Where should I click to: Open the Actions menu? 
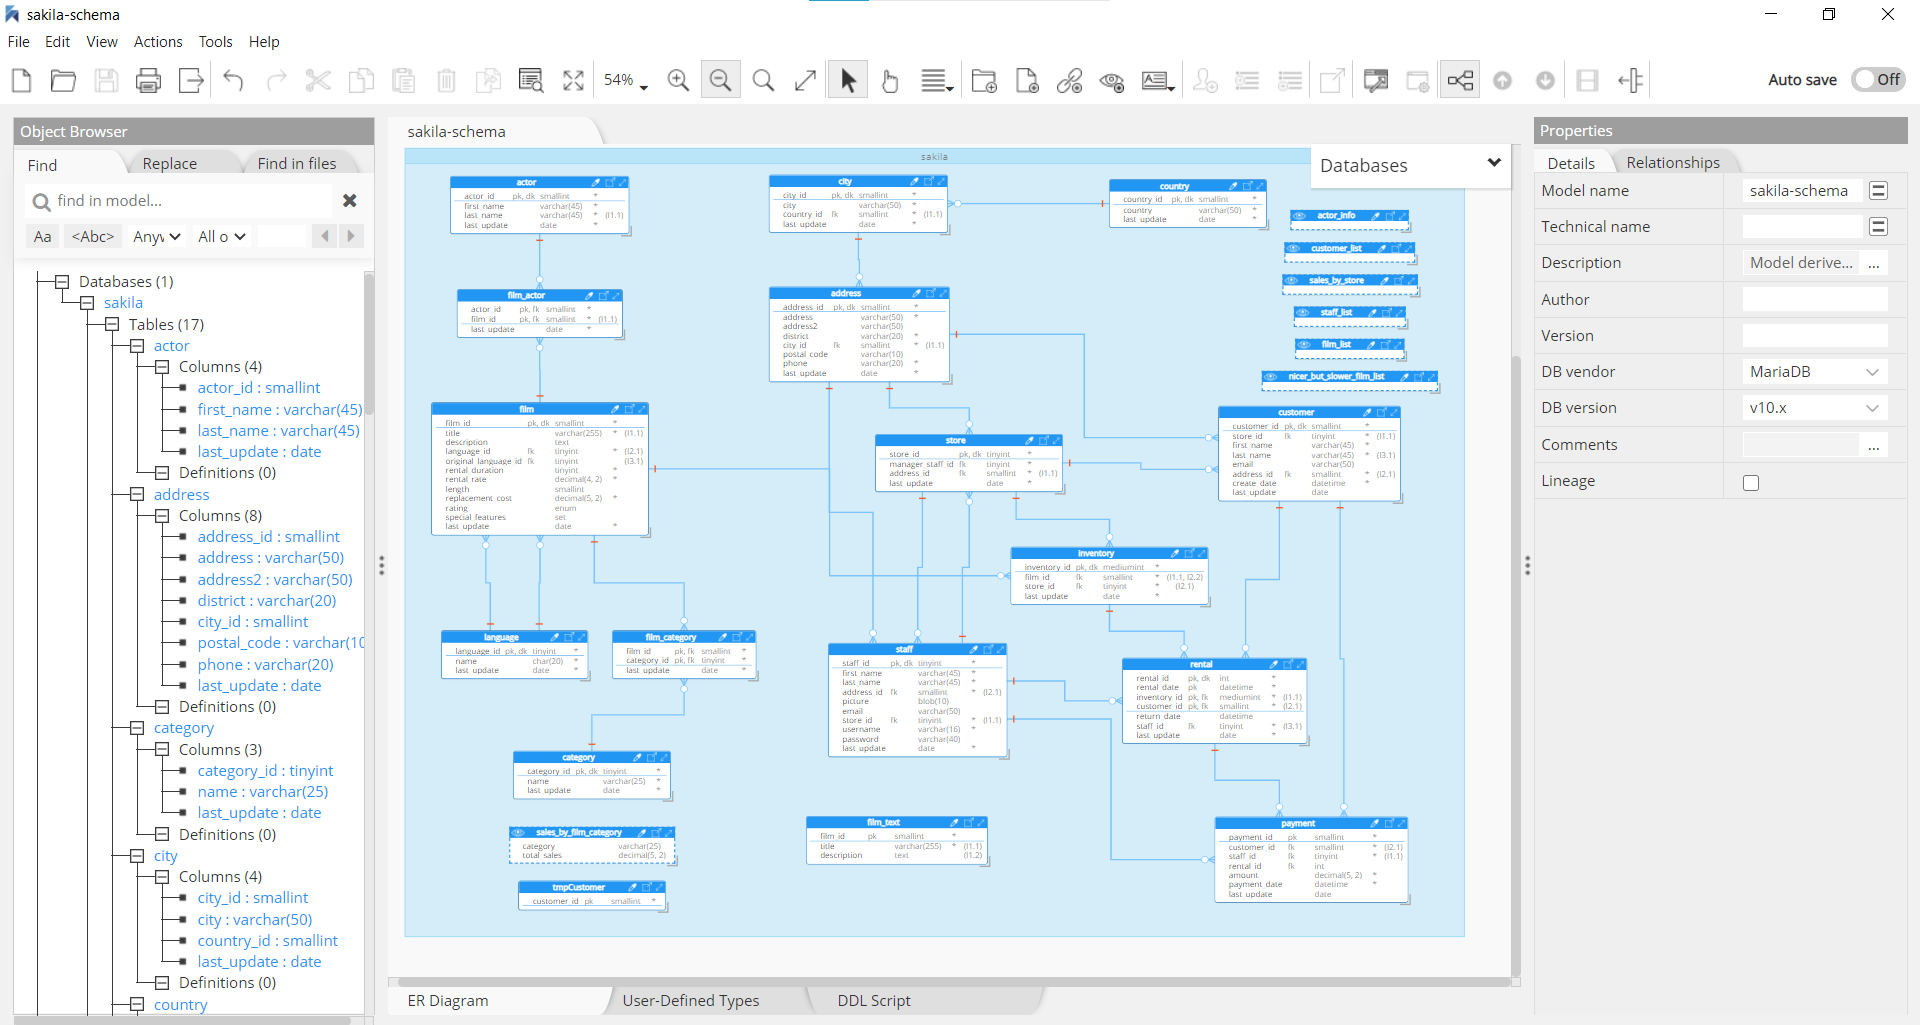(158, 42)
